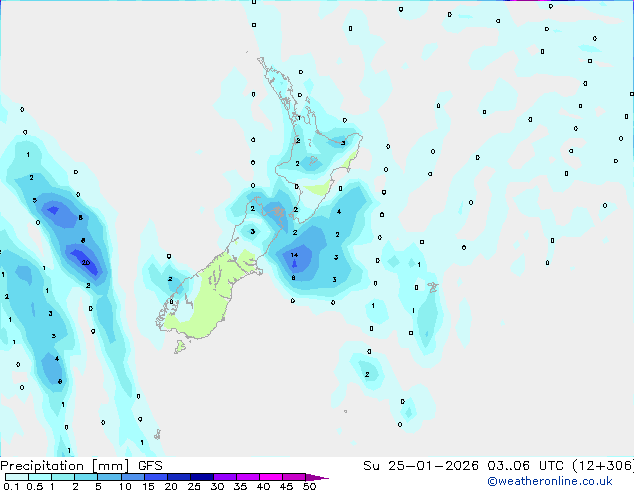Click the purple arrow tip beyond 50 on legend
Screen dimensions: 634x490
[317, 477]
